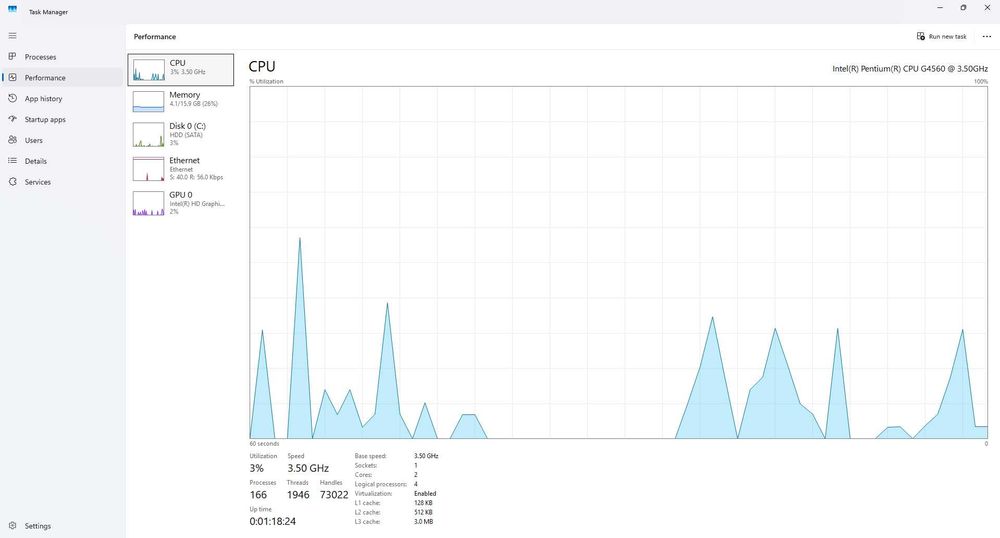Select the CPU mini graph thumbnail

tap(148, 69)
